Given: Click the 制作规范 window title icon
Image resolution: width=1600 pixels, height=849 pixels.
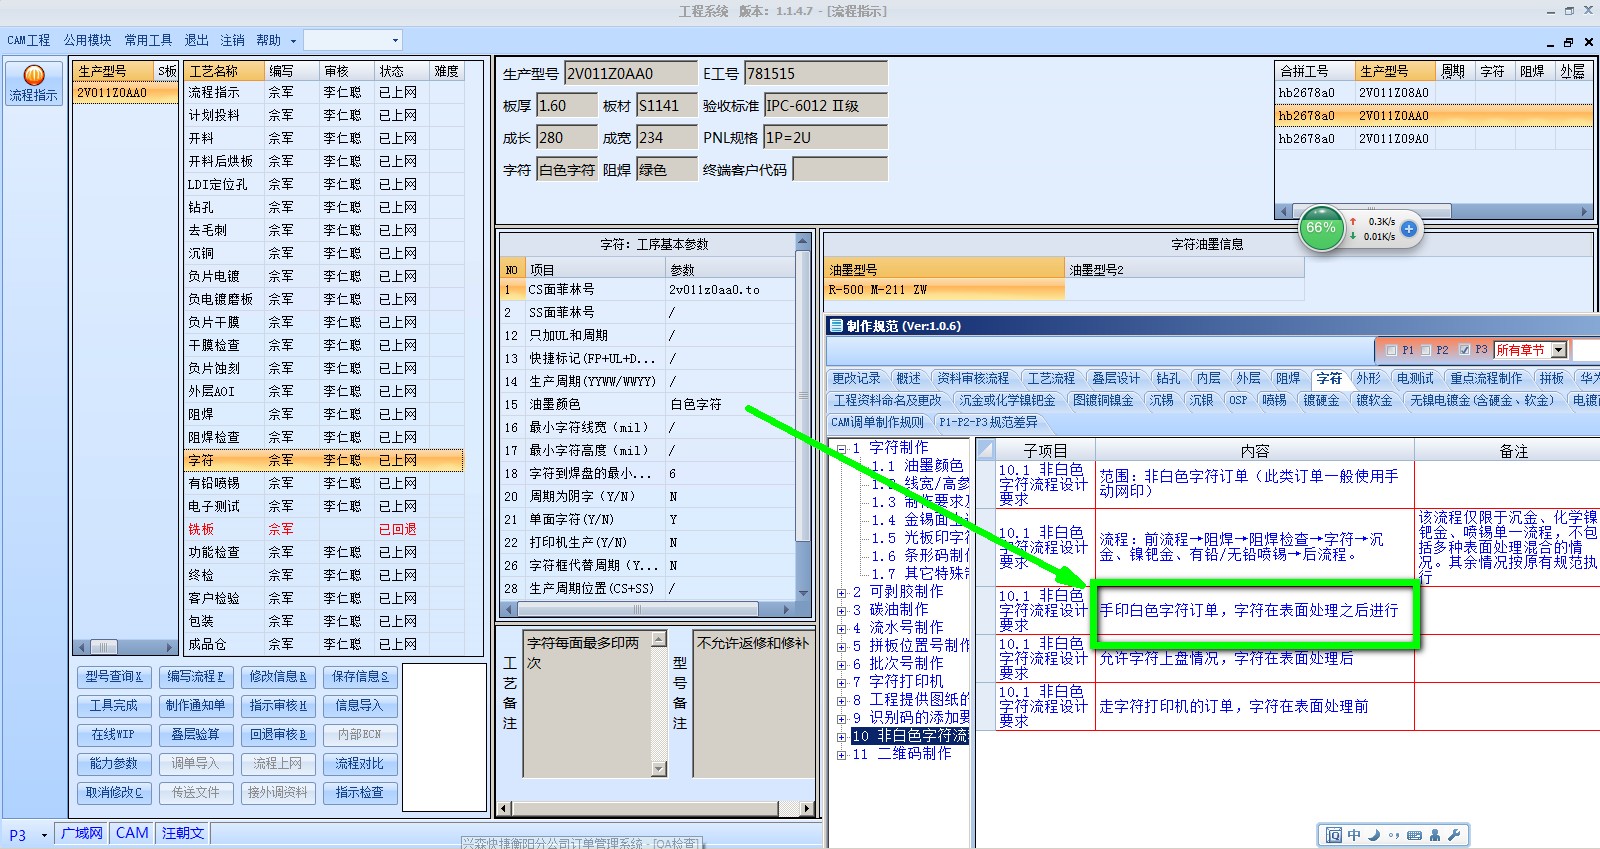Looking at the screenshot, I should 836,326.
